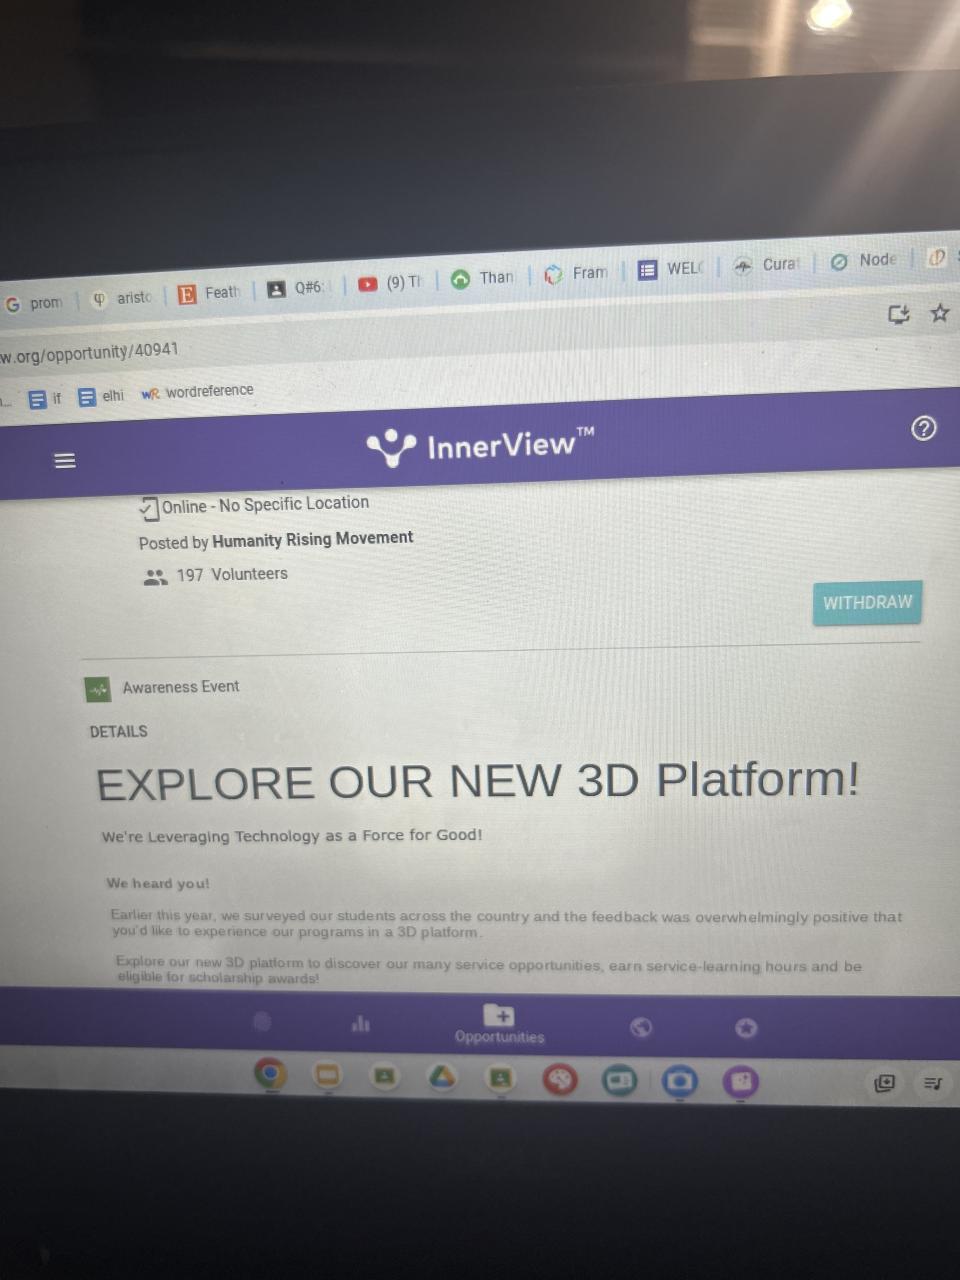The width and height of the screenshot is (960, 1280).
Task: Click the DETAILS section heading
Action: coord(118,732)
